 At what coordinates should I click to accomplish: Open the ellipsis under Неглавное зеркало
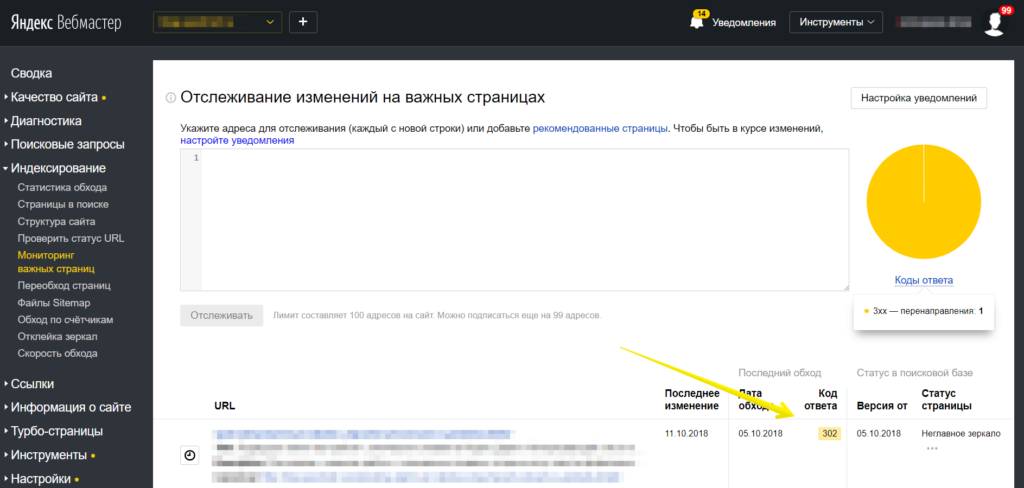pyautogui.click(x=932, y=448)
